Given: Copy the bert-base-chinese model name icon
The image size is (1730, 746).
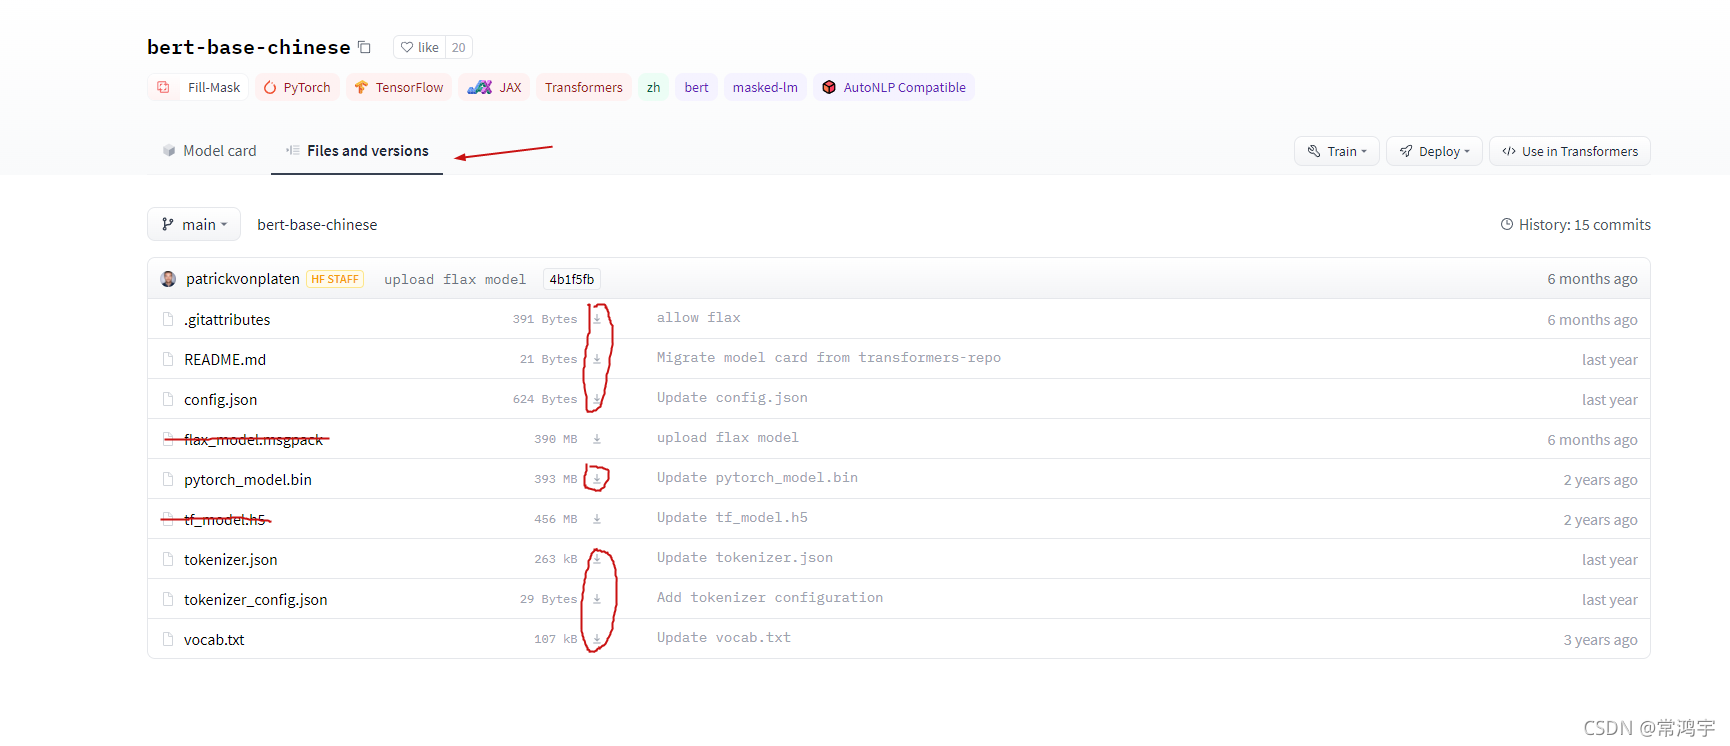Looking at the screenshot, I should (364, 47).
